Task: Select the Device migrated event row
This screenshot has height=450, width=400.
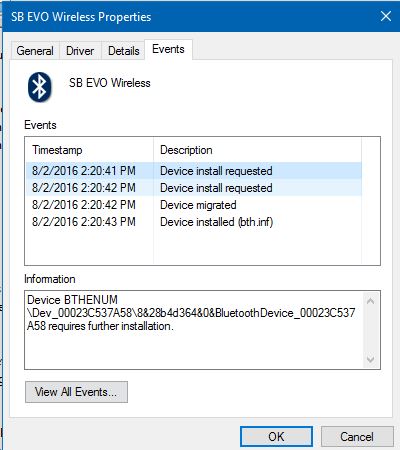Action: [x=194, y=205]
